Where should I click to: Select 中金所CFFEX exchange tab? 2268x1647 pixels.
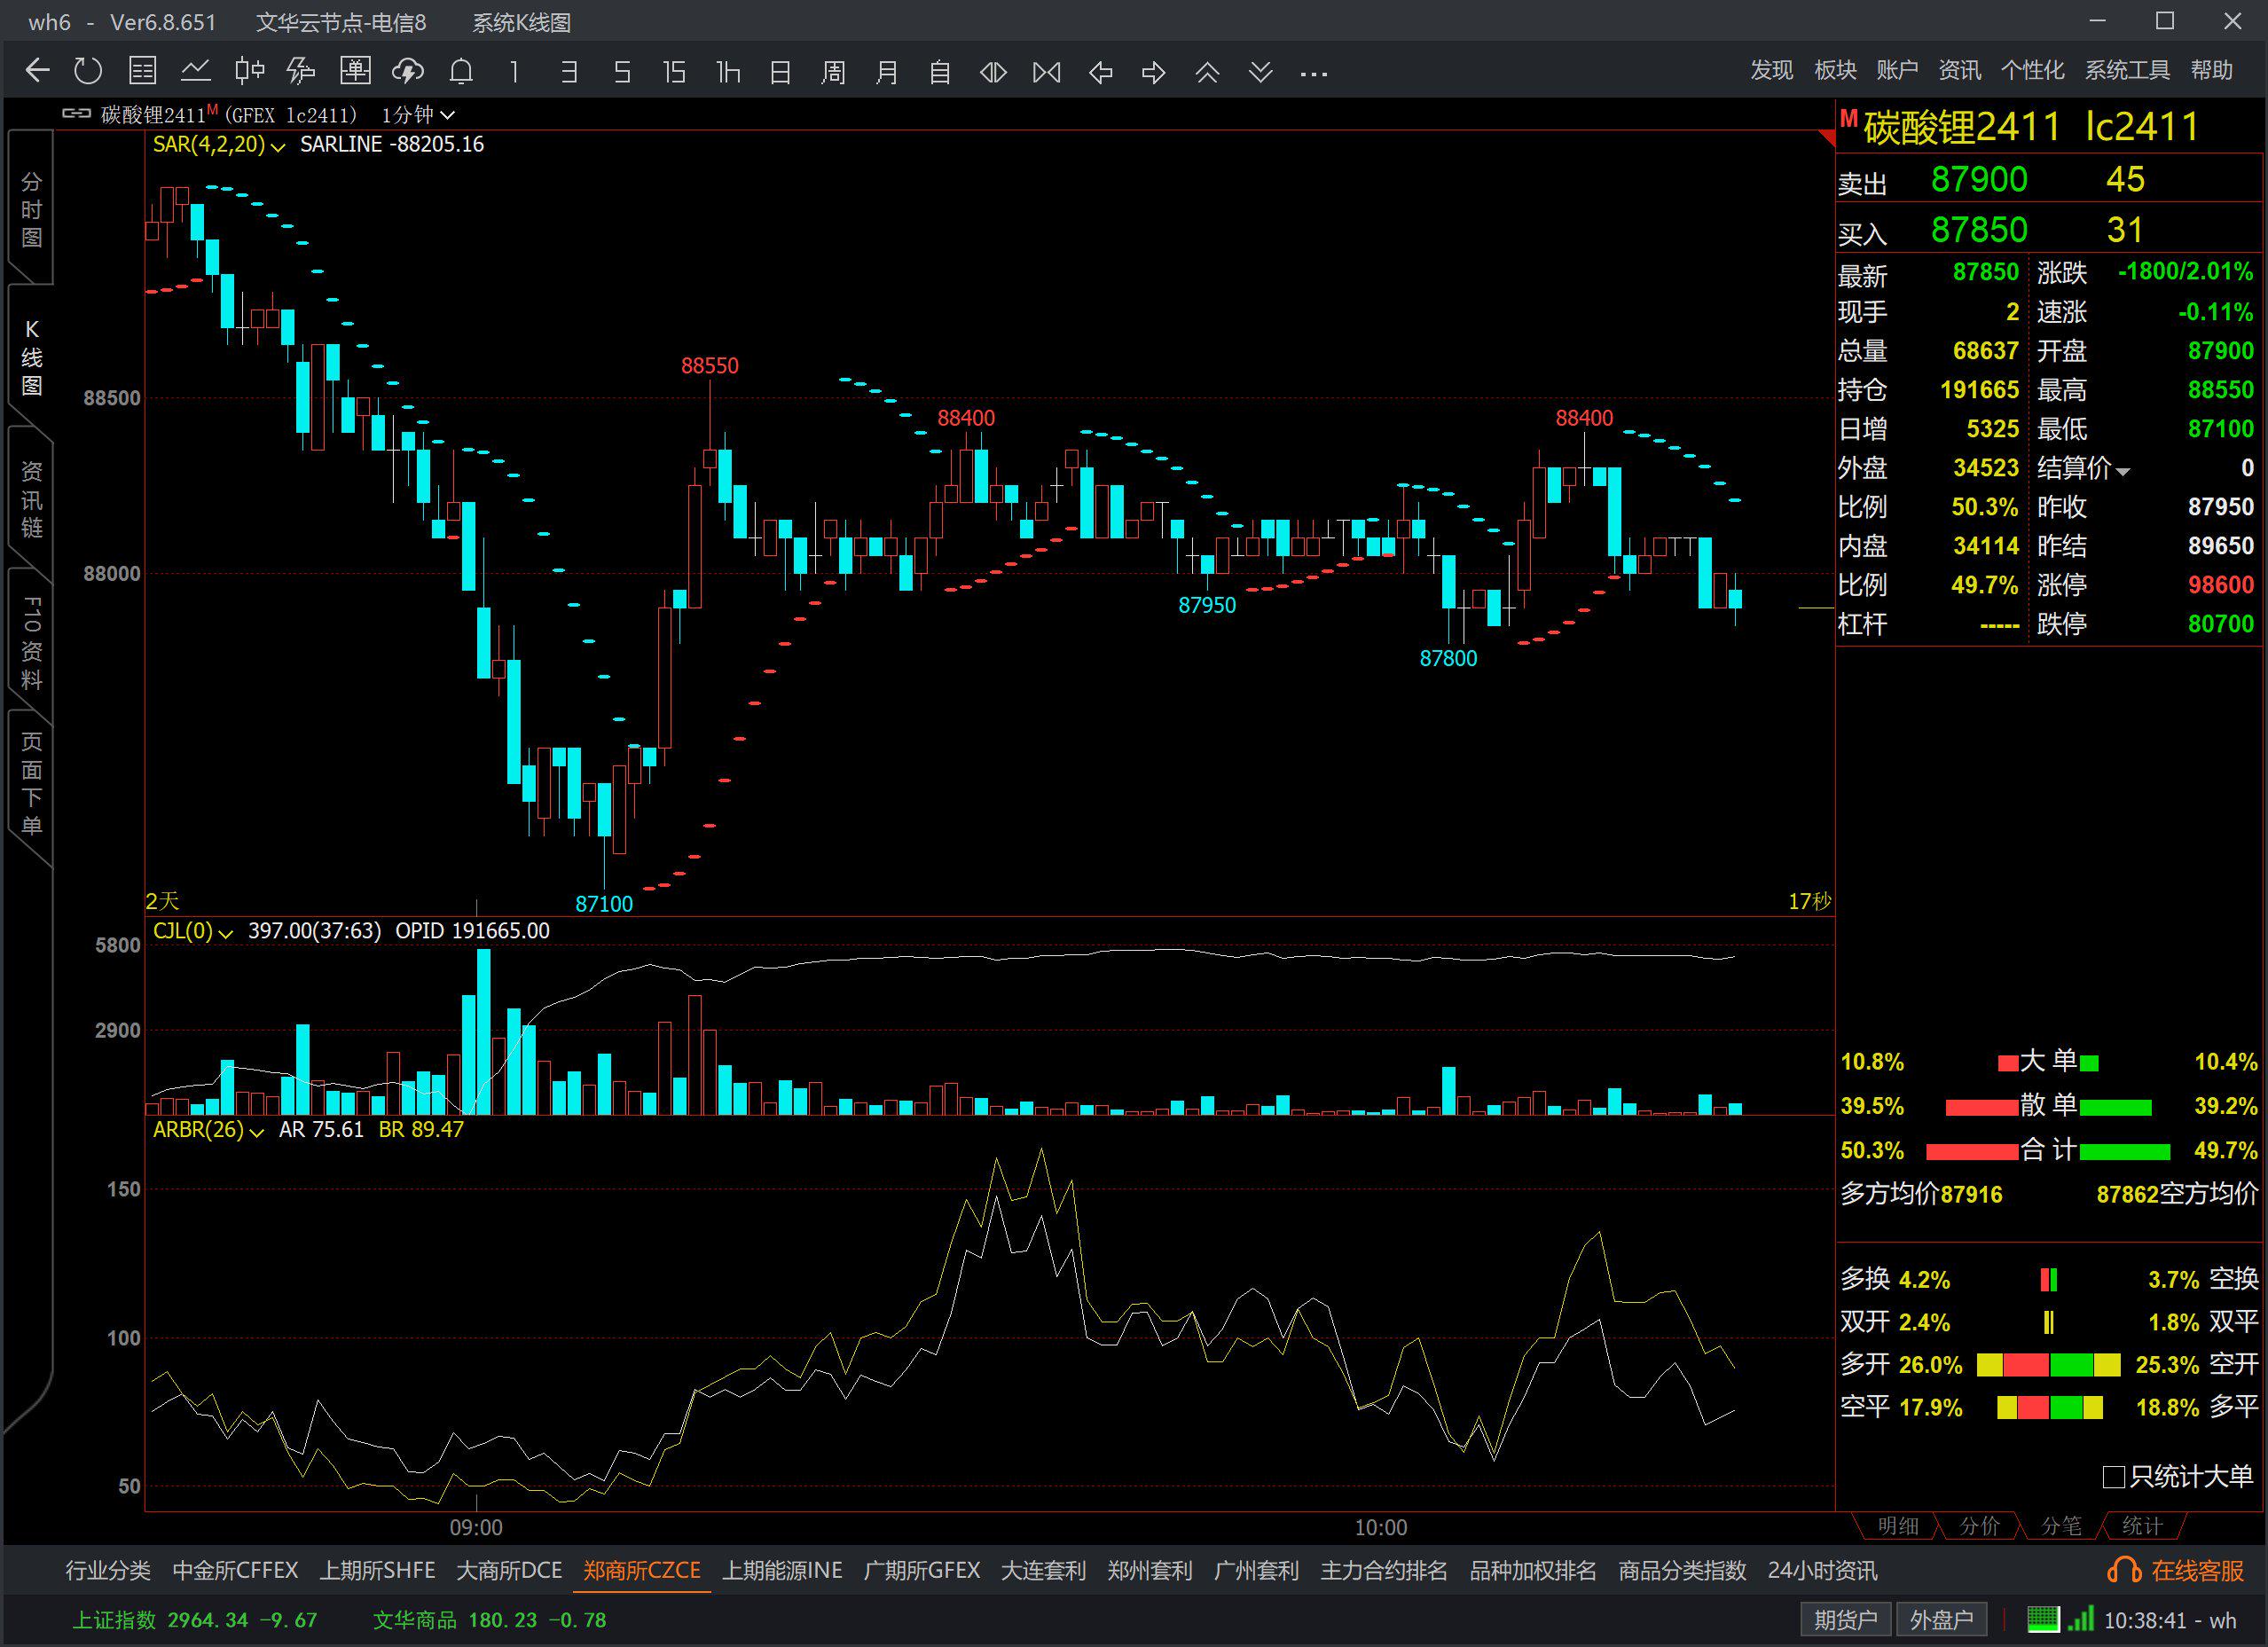coord(235,1570)
